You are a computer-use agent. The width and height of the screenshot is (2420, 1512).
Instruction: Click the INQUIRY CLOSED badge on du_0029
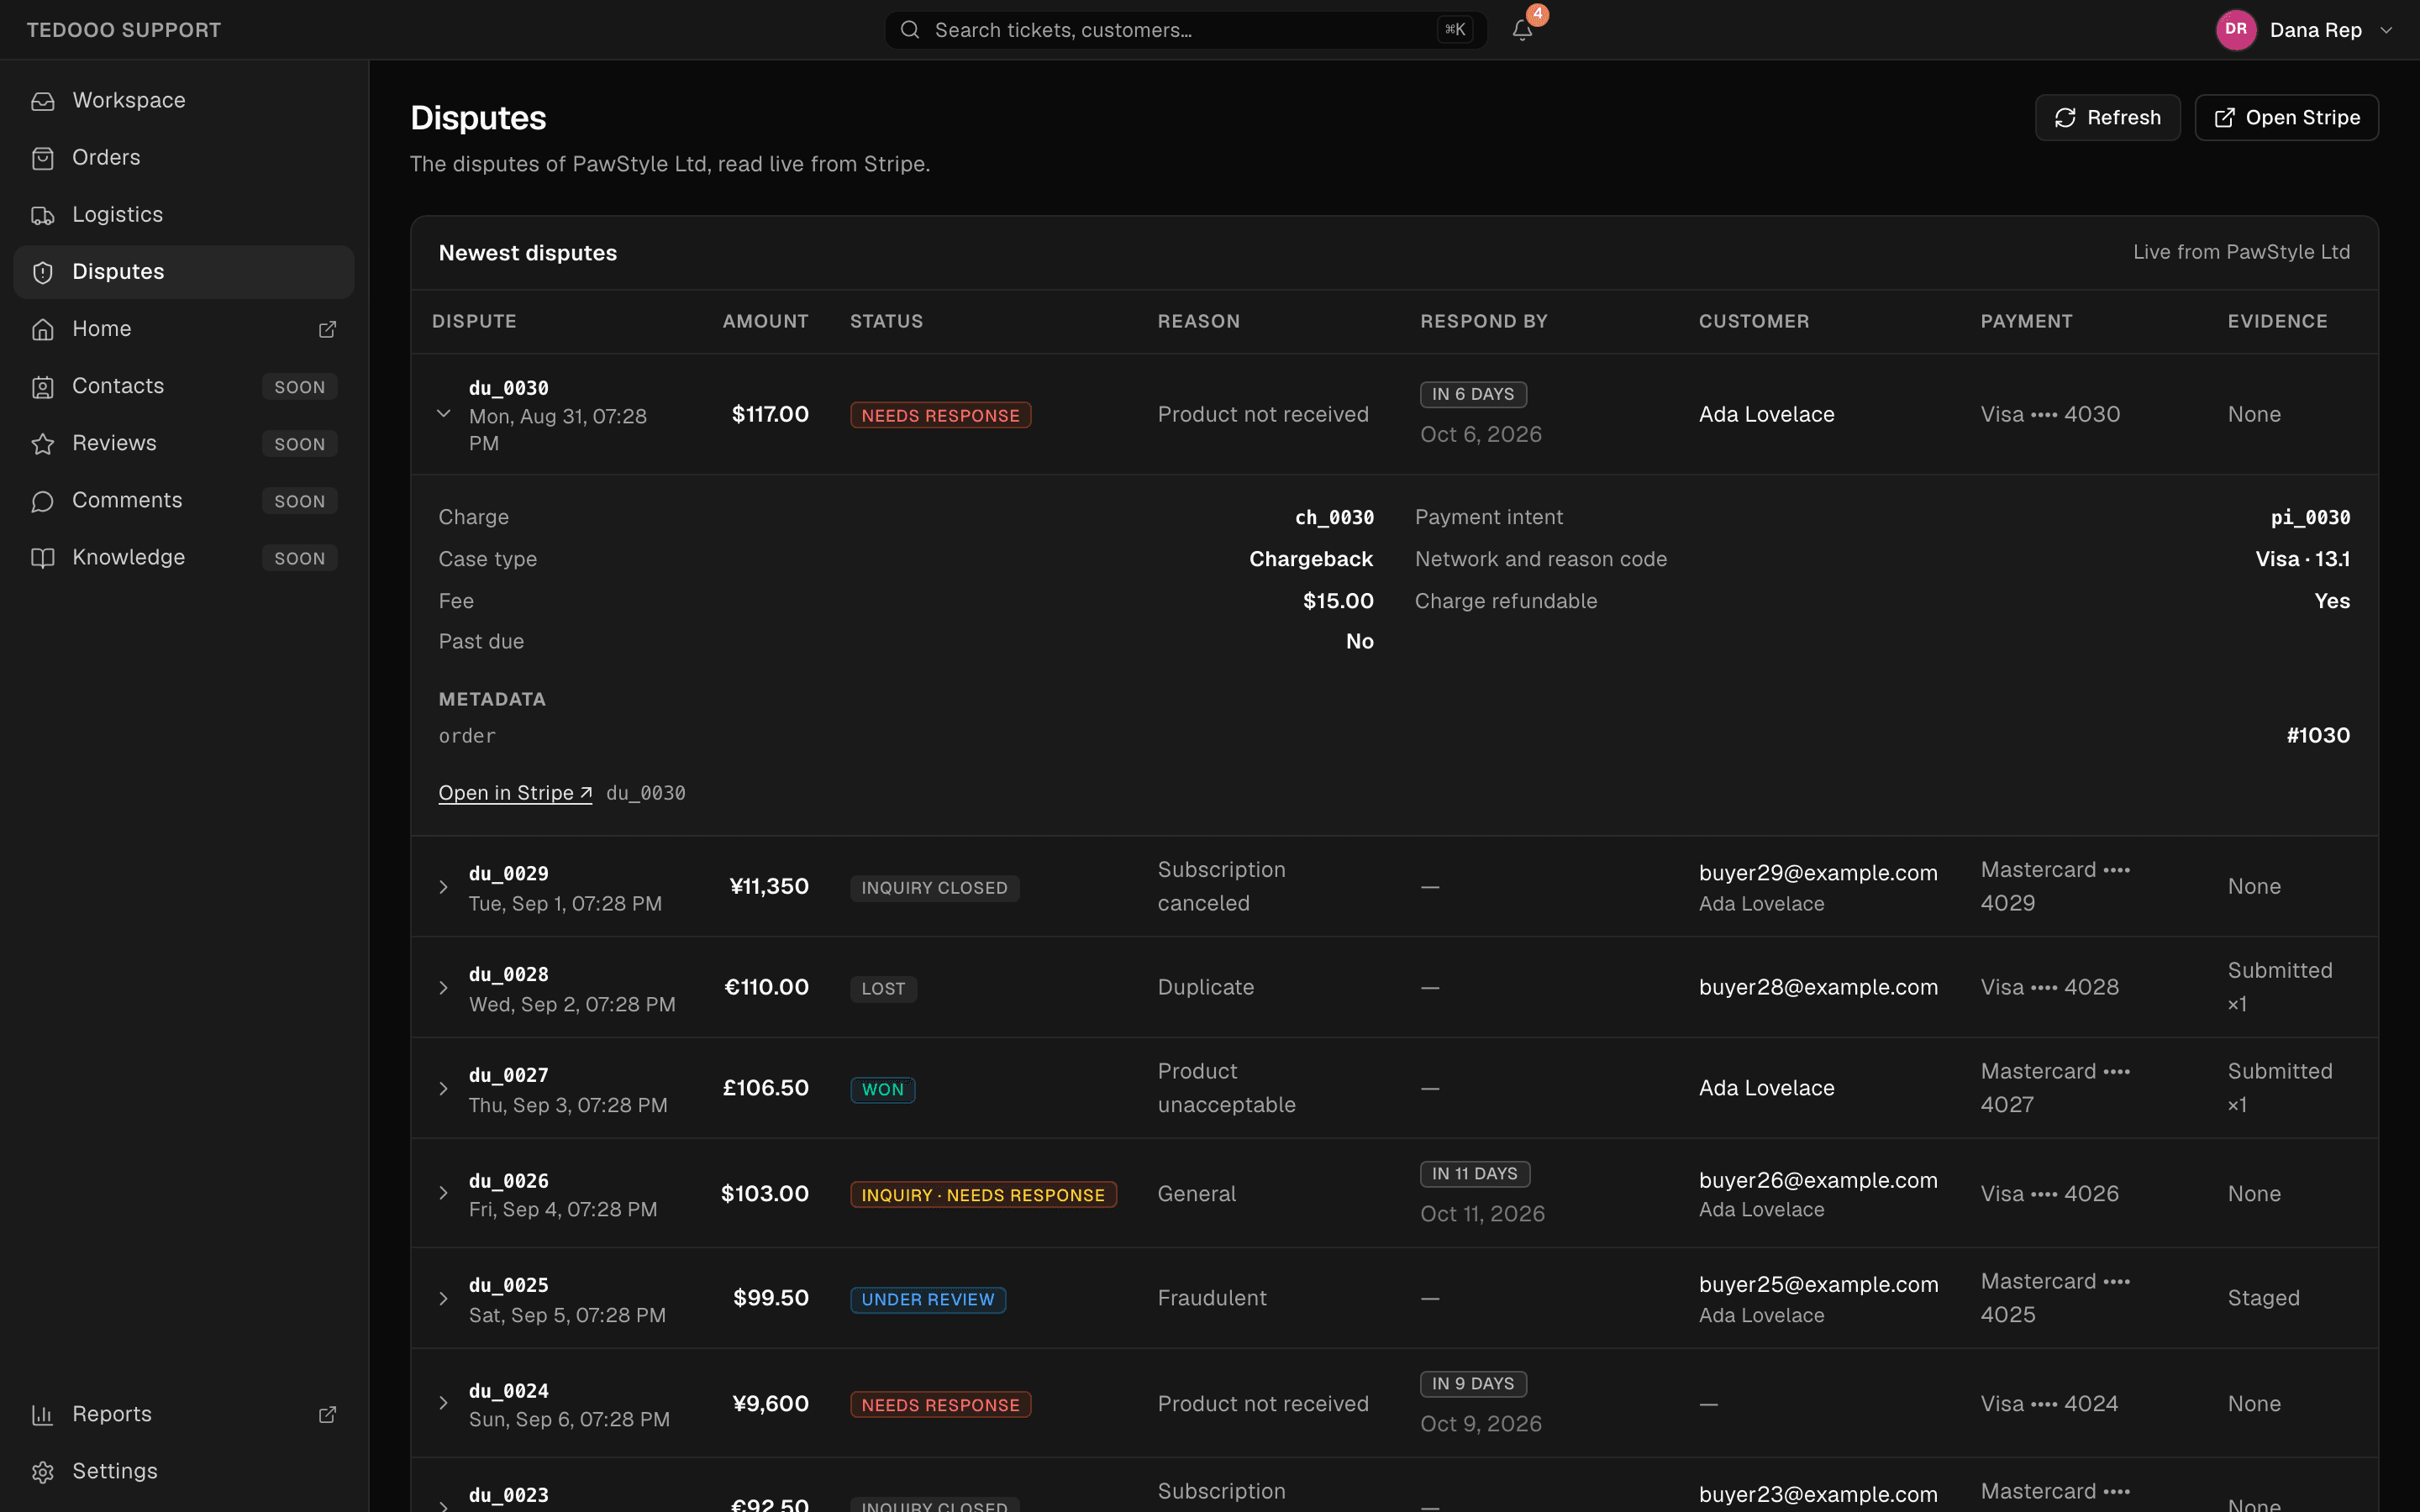[934, 888]
